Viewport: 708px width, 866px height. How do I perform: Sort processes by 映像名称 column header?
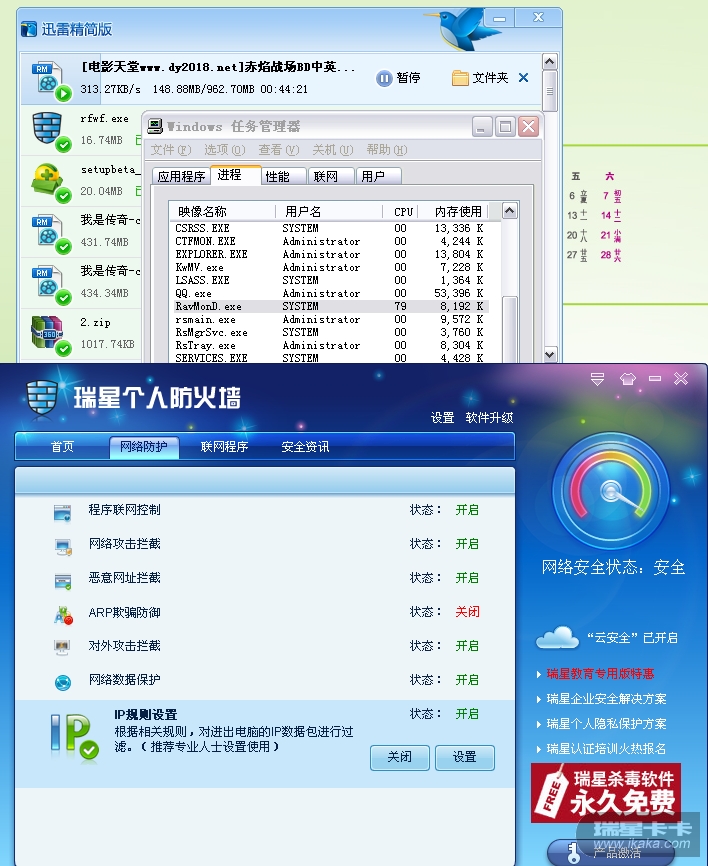click(x=223, y=212)
